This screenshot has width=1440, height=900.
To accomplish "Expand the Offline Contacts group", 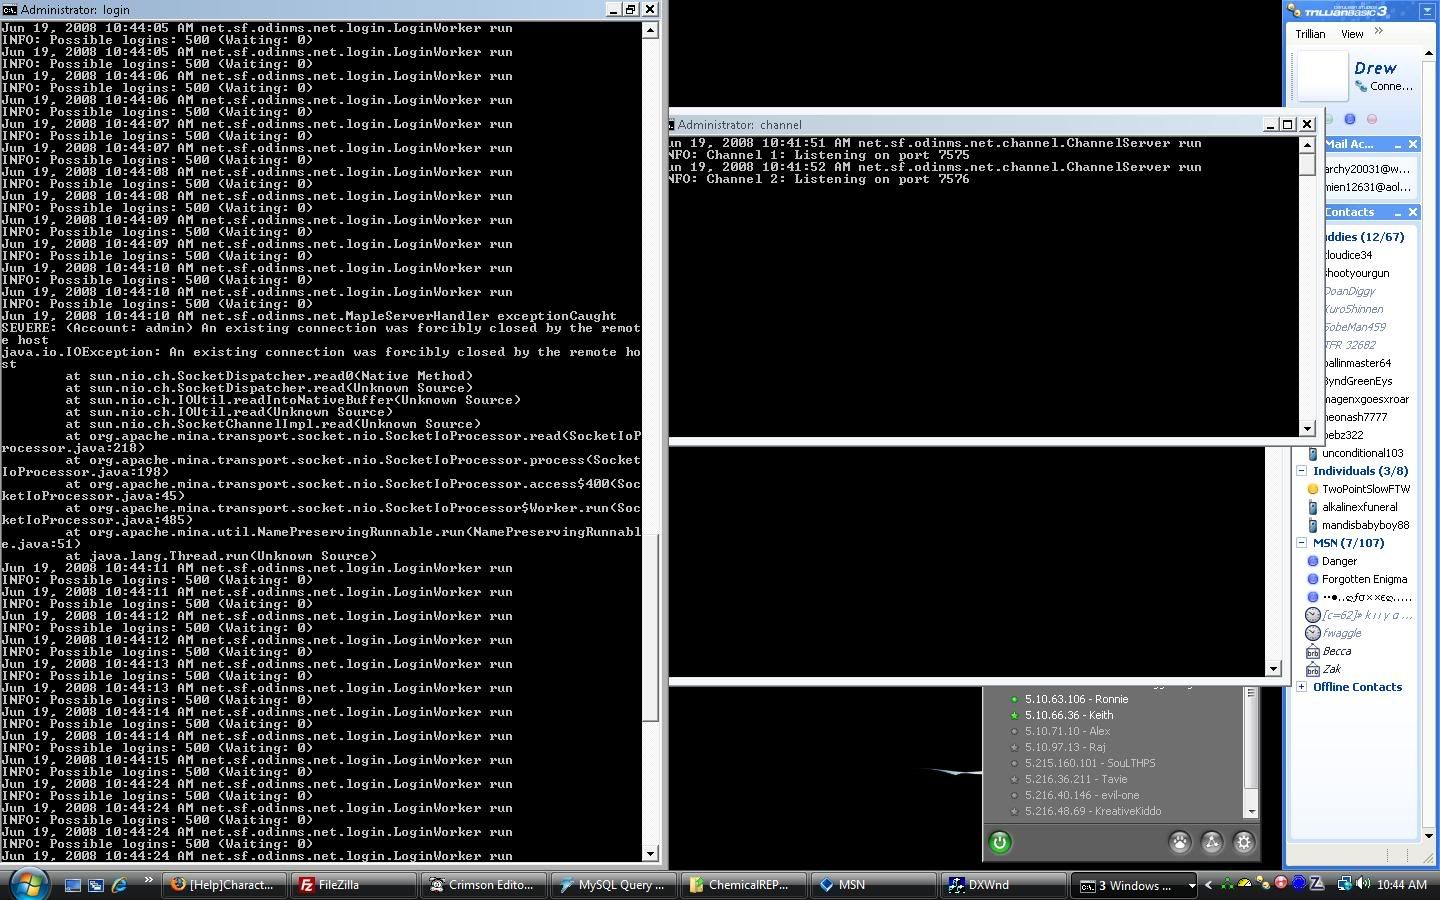I will pos(1302,687).
